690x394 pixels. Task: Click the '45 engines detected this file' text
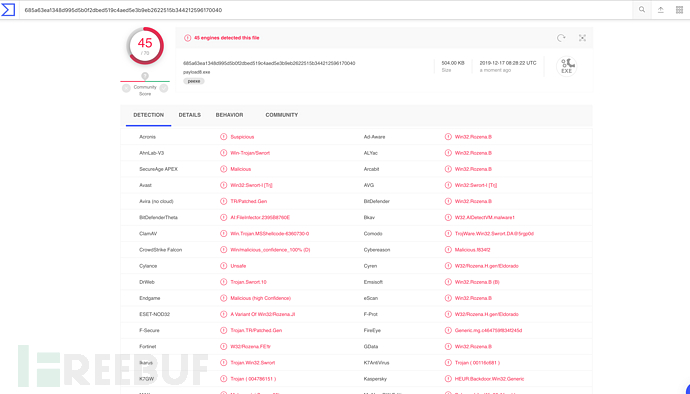click(227, 38)
